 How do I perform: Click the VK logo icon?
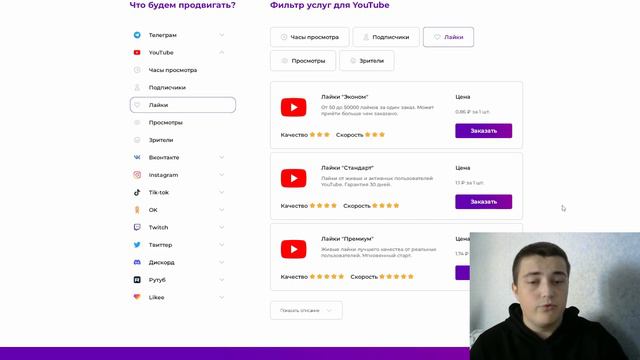[137, 157]
